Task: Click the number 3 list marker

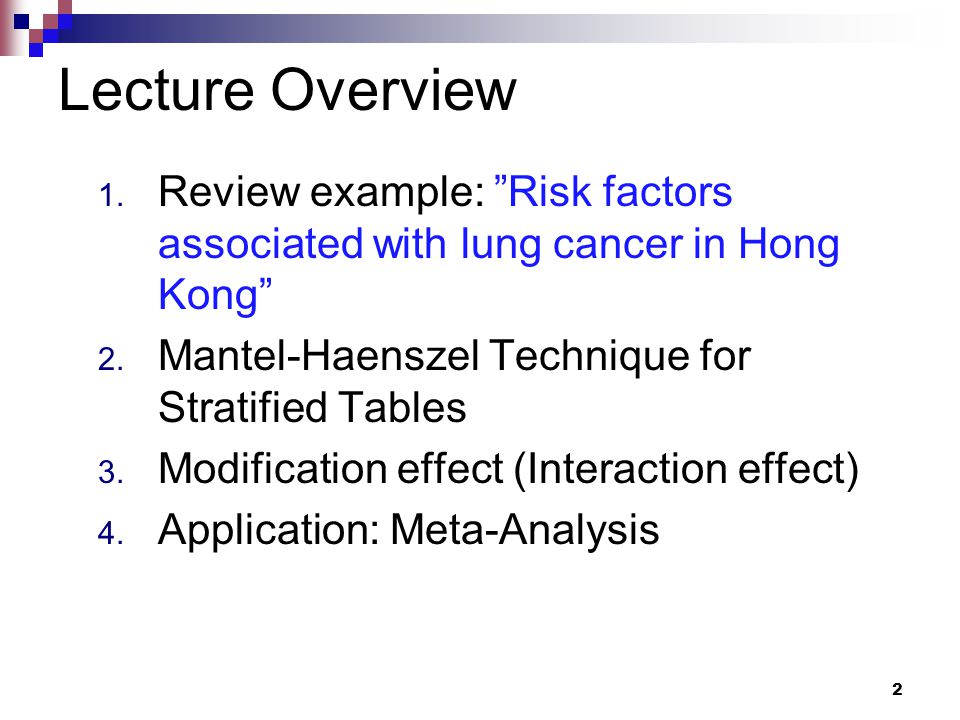Action: (111, 473)
